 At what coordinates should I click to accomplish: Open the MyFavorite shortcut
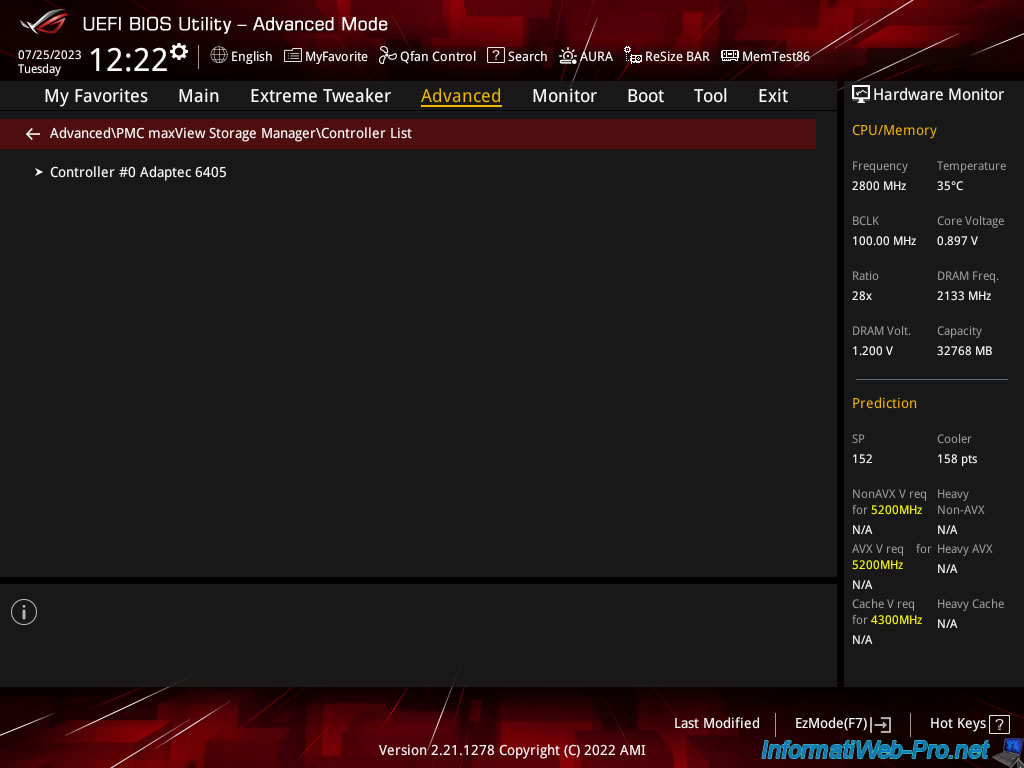point(326,56)
